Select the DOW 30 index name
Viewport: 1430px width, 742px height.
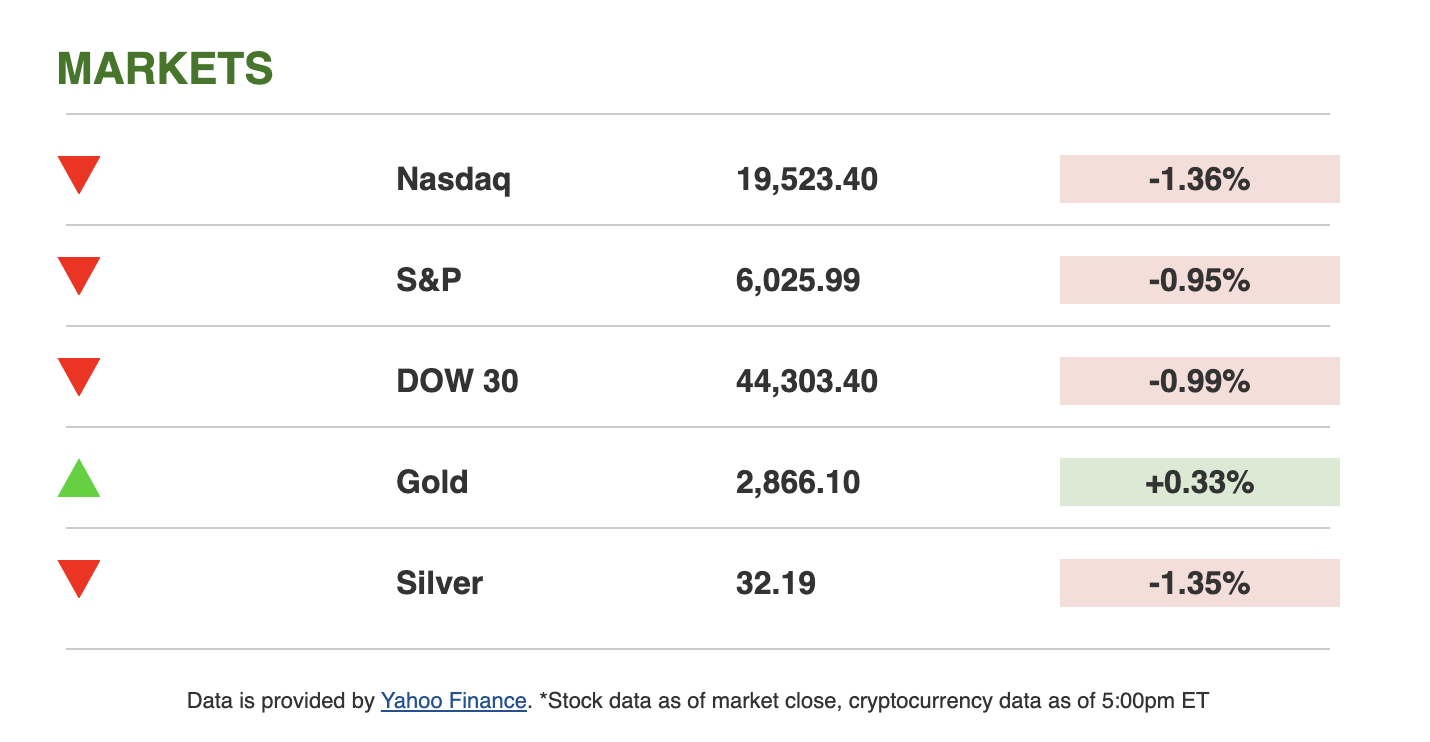pyautogui.click(x=458, y=382)
